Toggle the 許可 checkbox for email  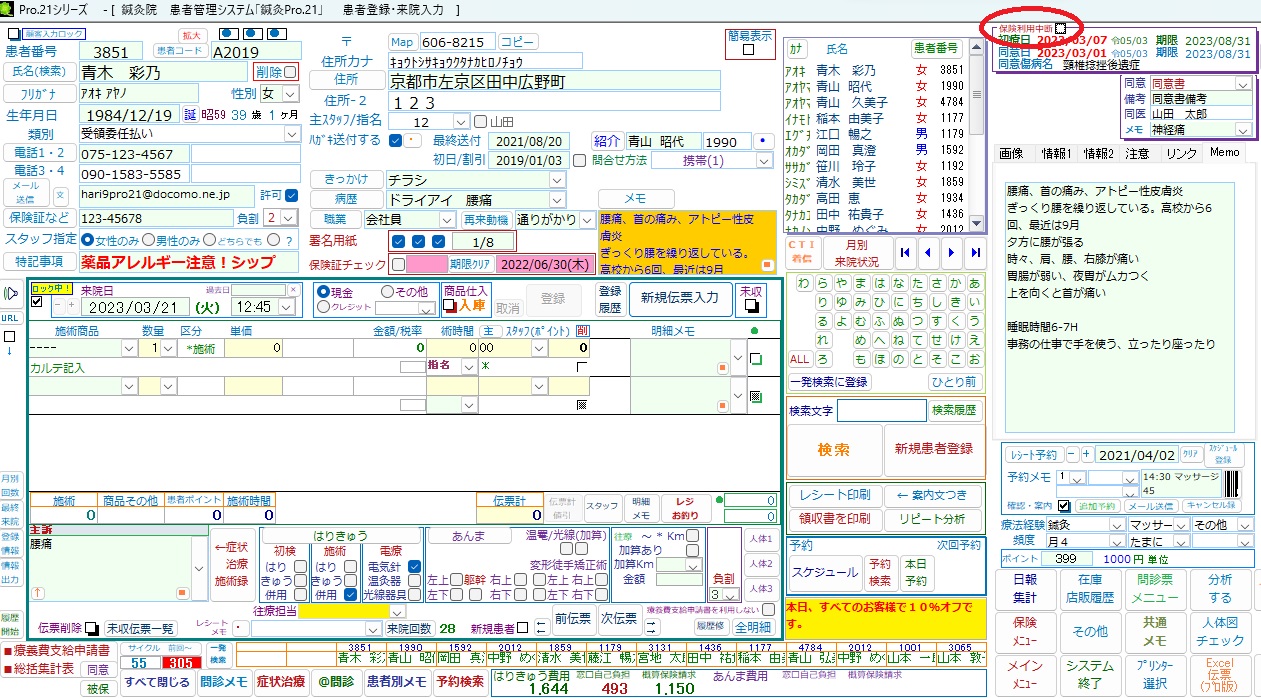[292, 194]
